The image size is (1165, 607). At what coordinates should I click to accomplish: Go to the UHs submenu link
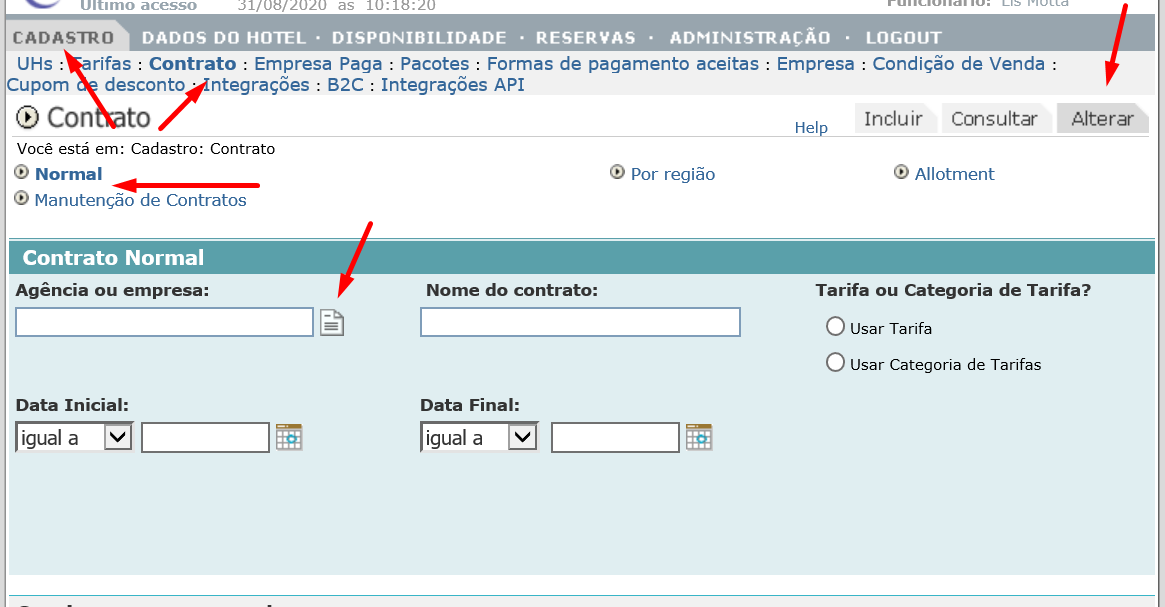(35, 64)
